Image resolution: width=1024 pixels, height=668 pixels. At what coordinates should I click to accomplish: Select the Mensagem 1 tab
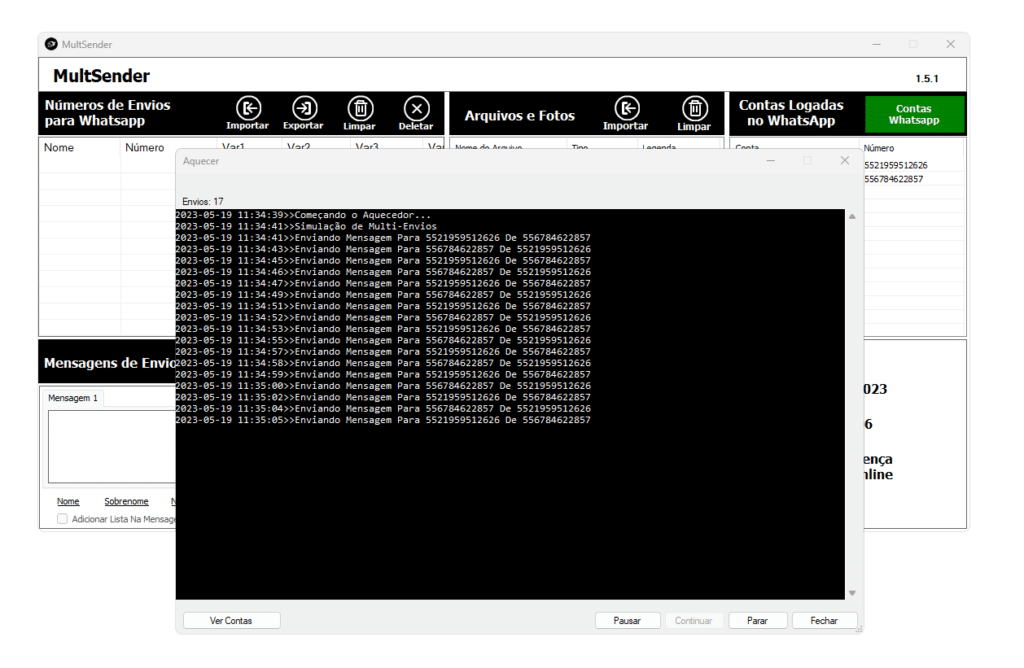pyautogui.click(x=72, y=398)
